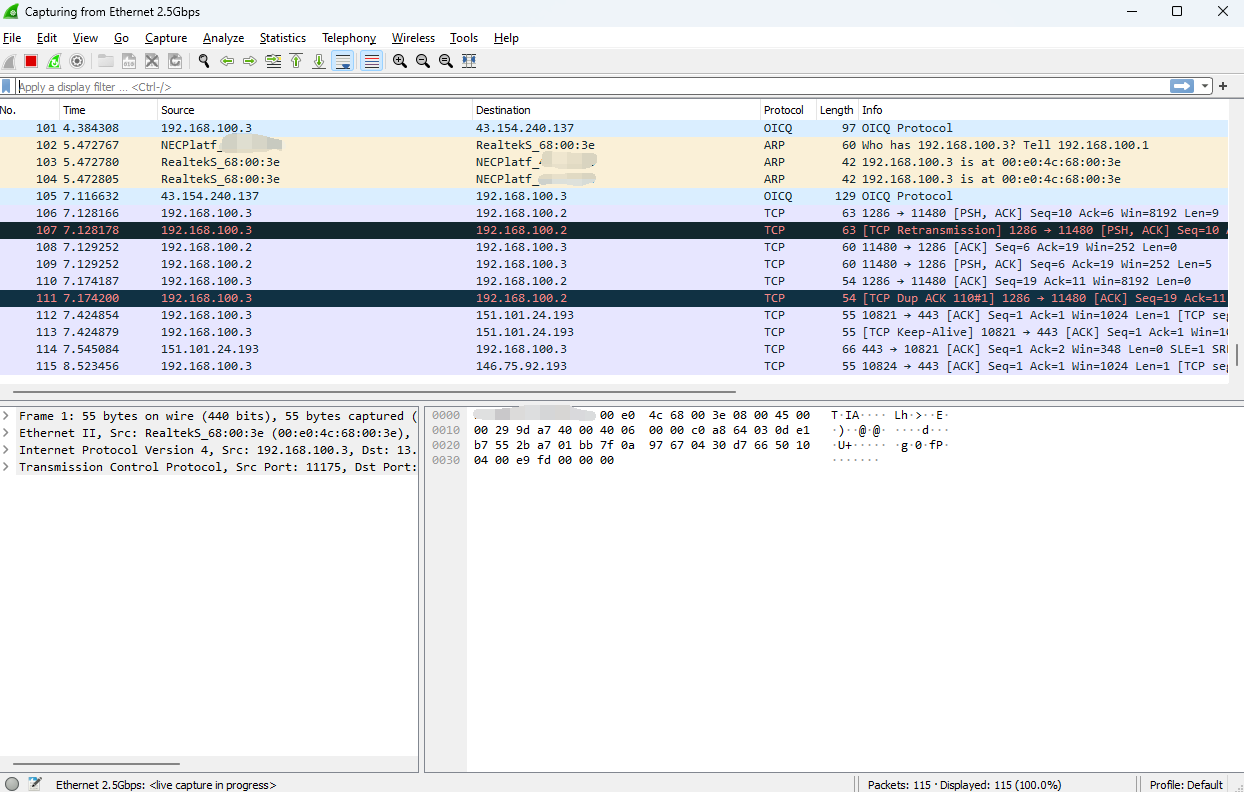
Task: Toggle packet list colorization
Action: 371,62
